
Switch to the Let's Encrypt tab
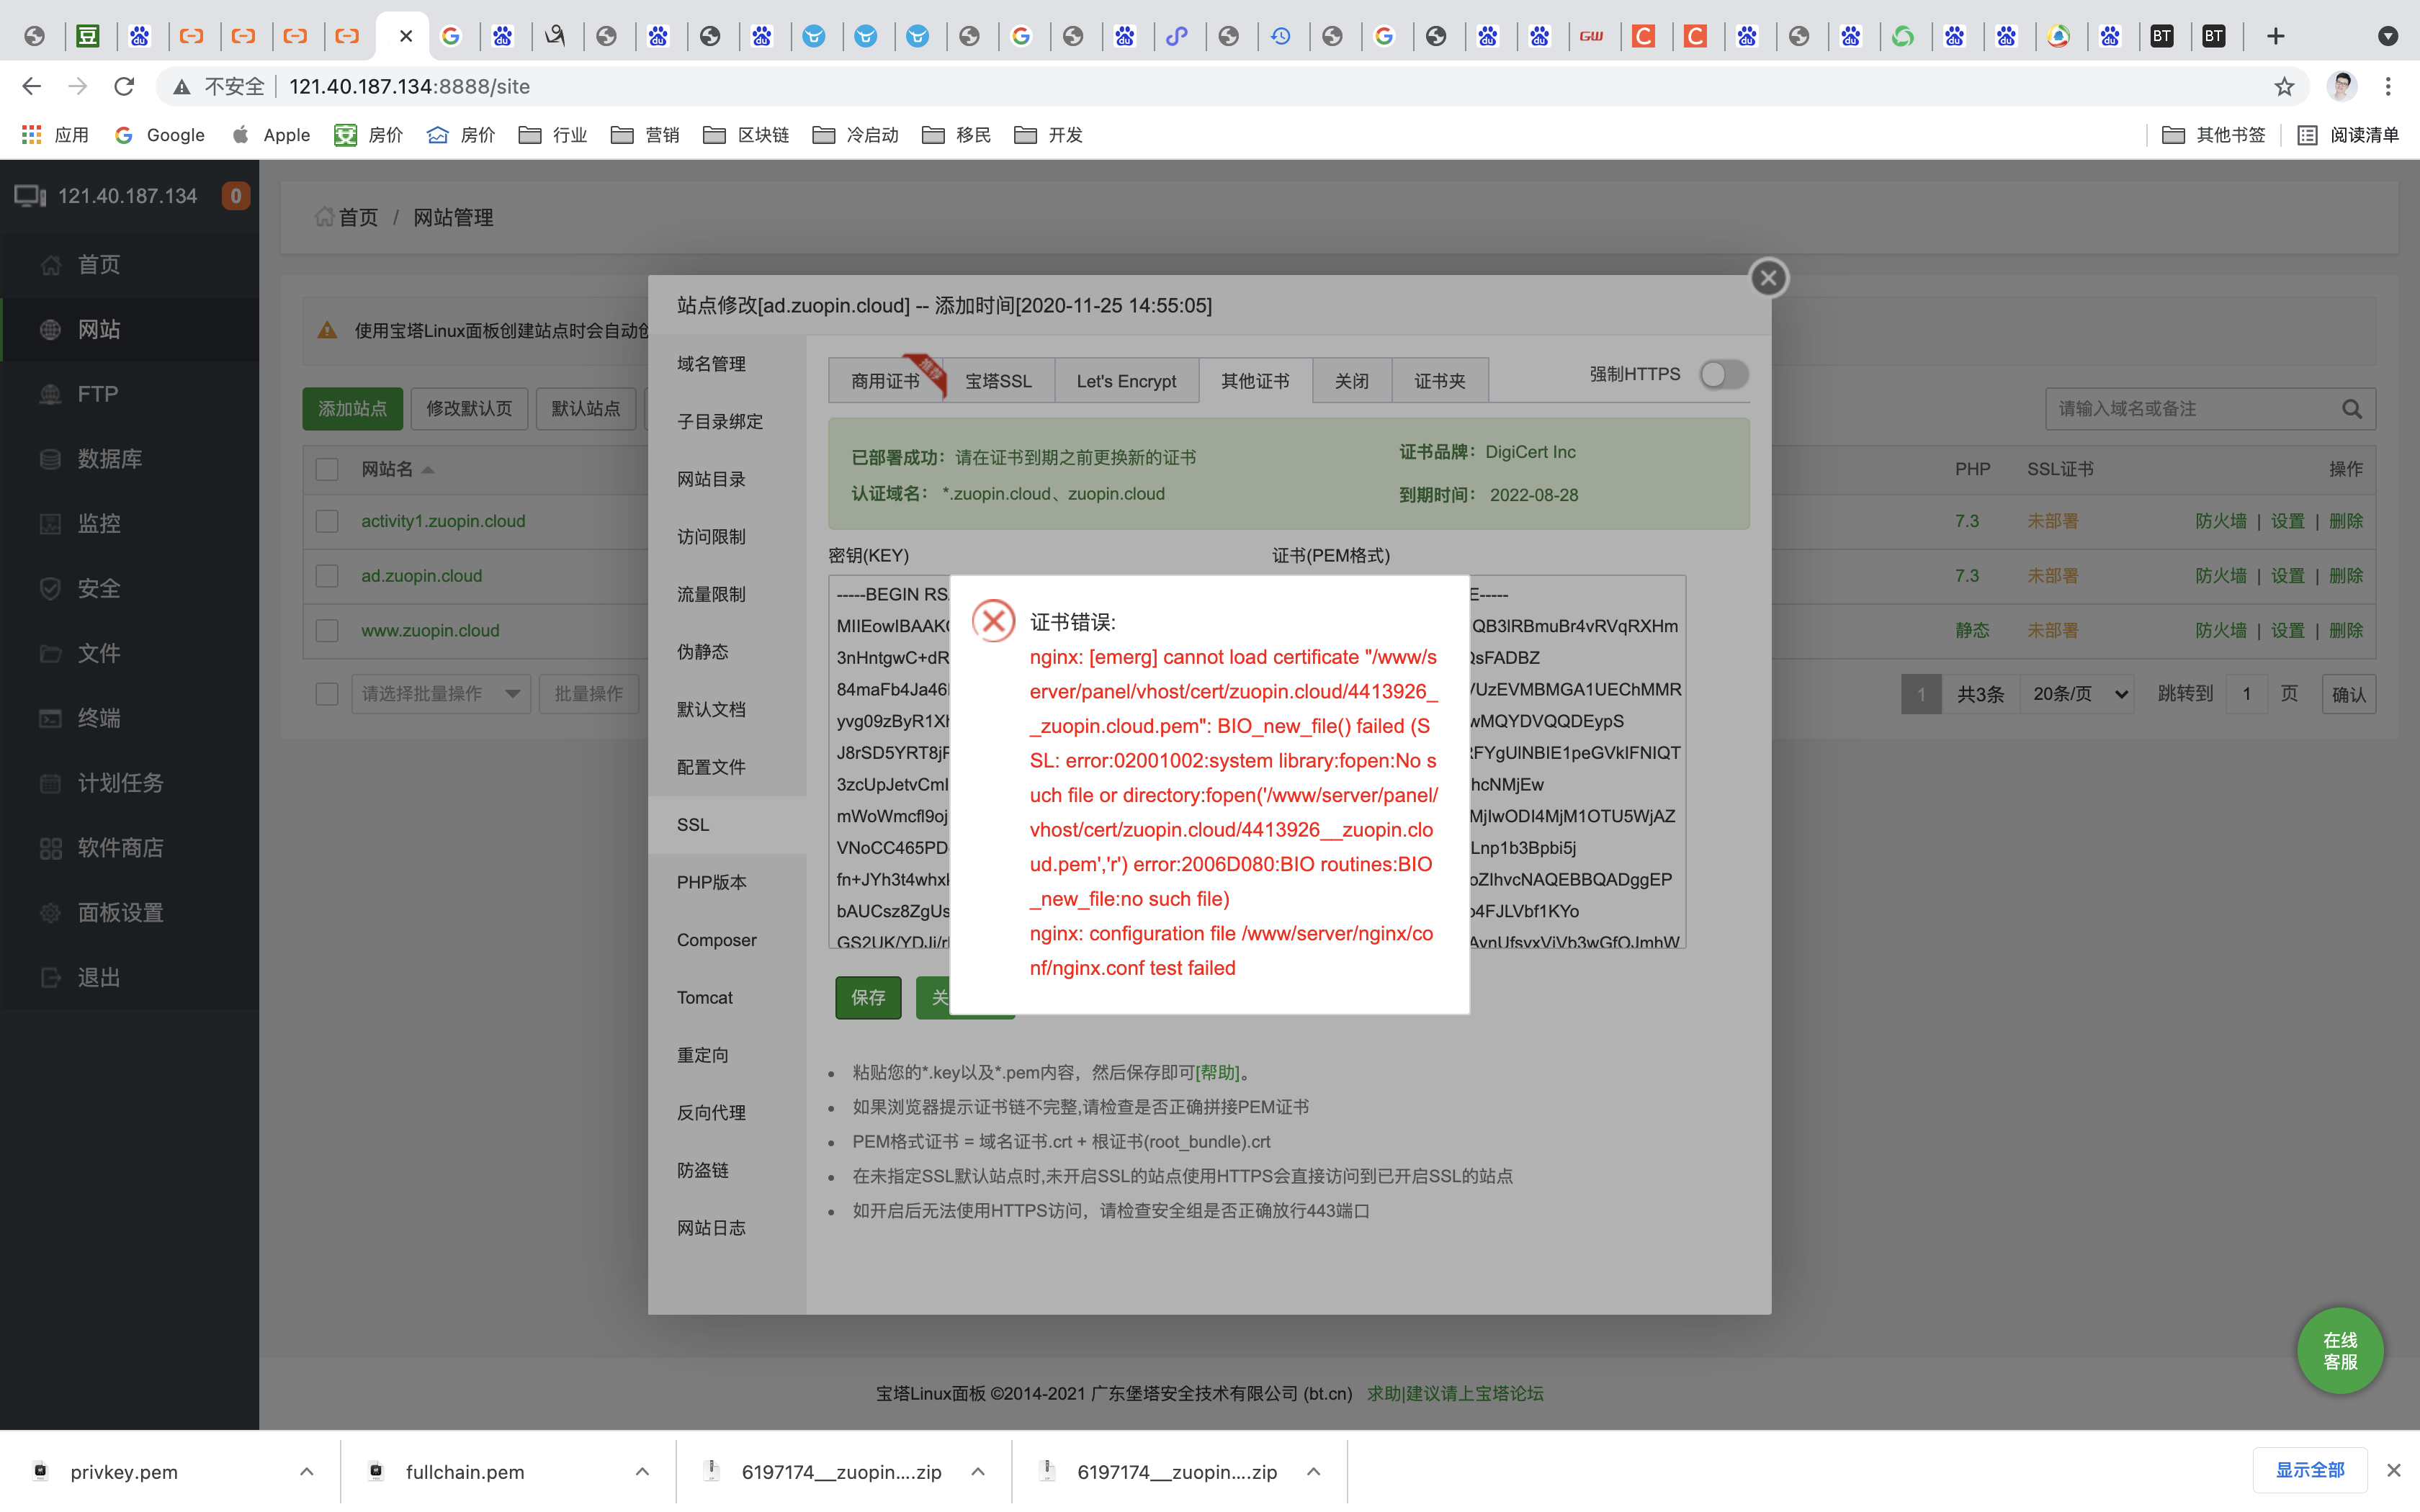pyautogui.click(x=1126, y=380)
